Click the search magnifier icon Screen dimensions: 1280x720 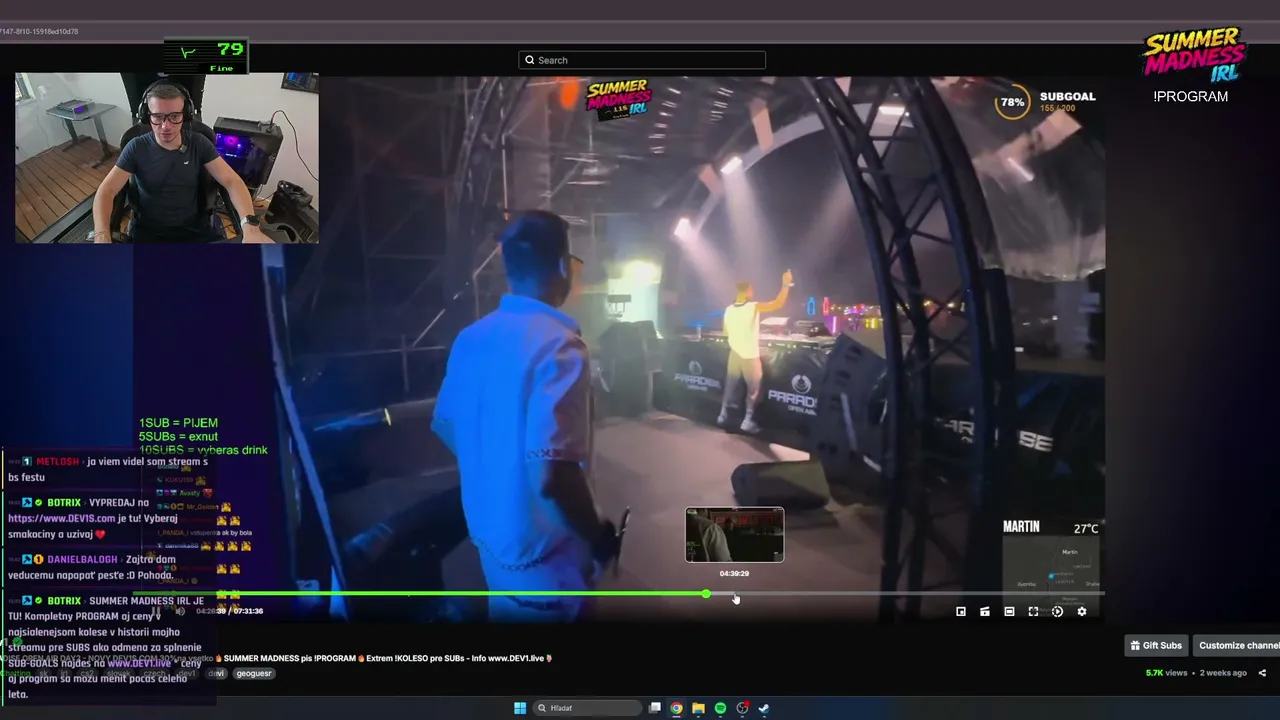(x=530, y=60)
